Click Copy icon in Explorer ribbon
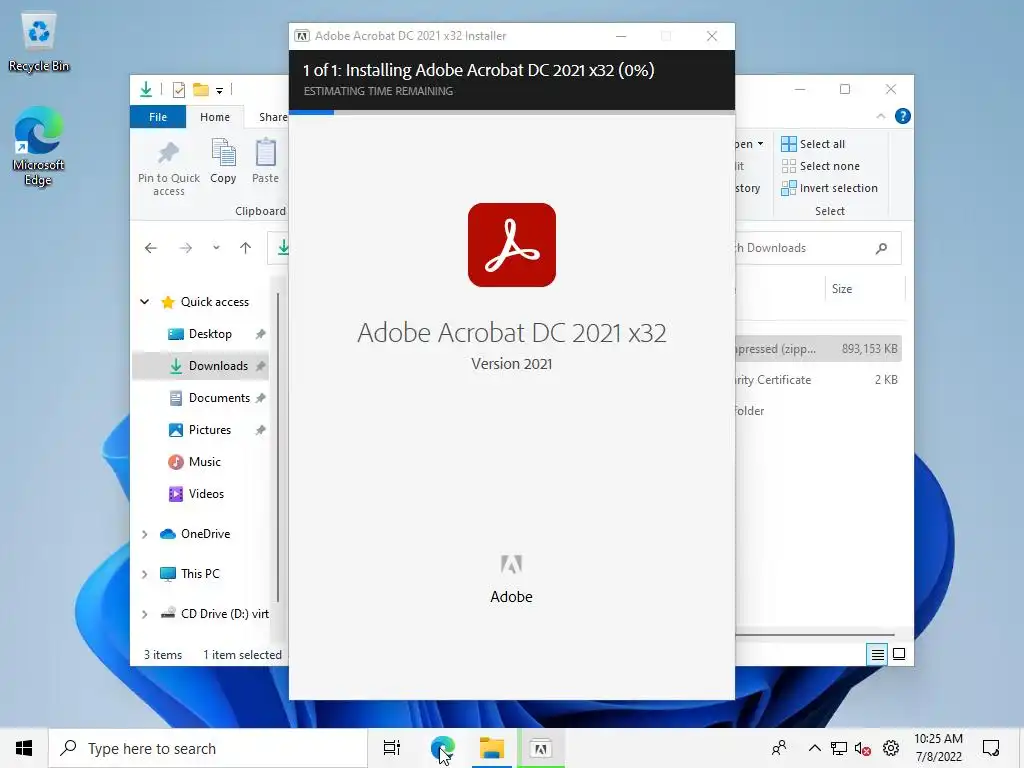The image size is (1024, 768). (x=223, y=161)
